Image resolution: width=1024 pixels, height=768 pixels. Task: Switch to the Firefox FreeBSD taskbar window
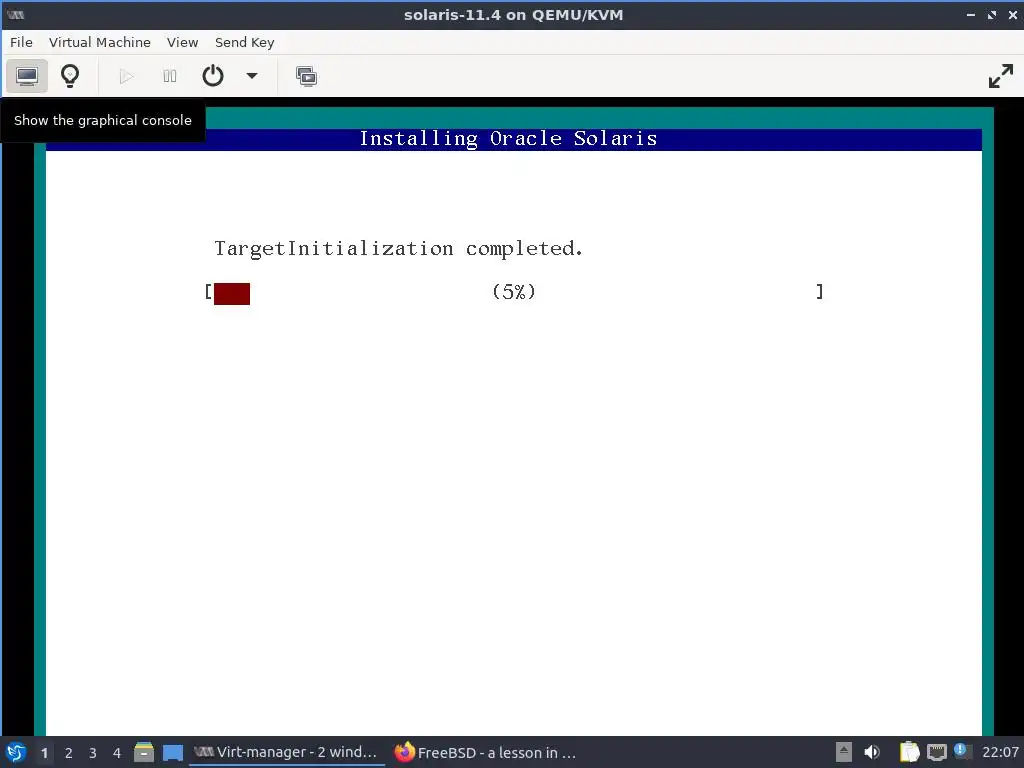tap(486, 752)
